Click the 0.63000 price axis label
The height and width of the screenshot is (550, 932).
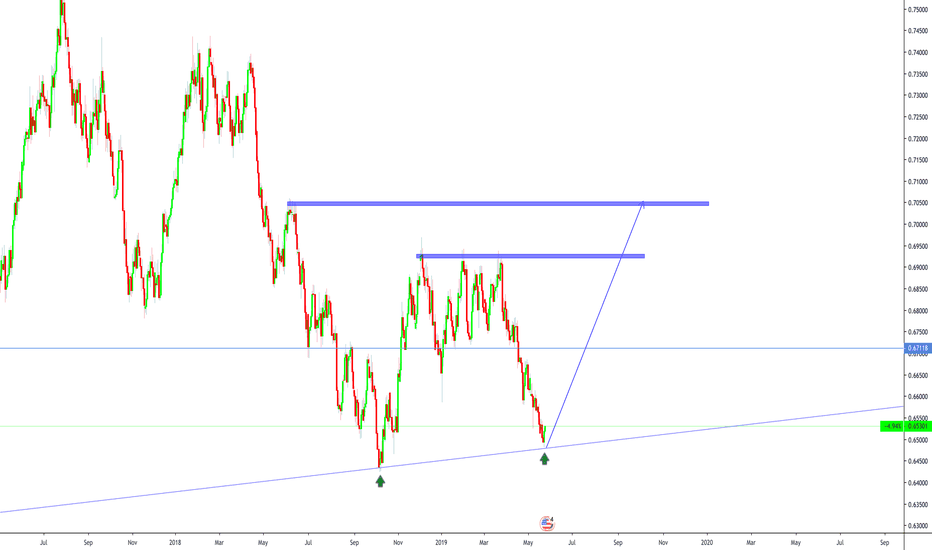(x=919, y=526)
